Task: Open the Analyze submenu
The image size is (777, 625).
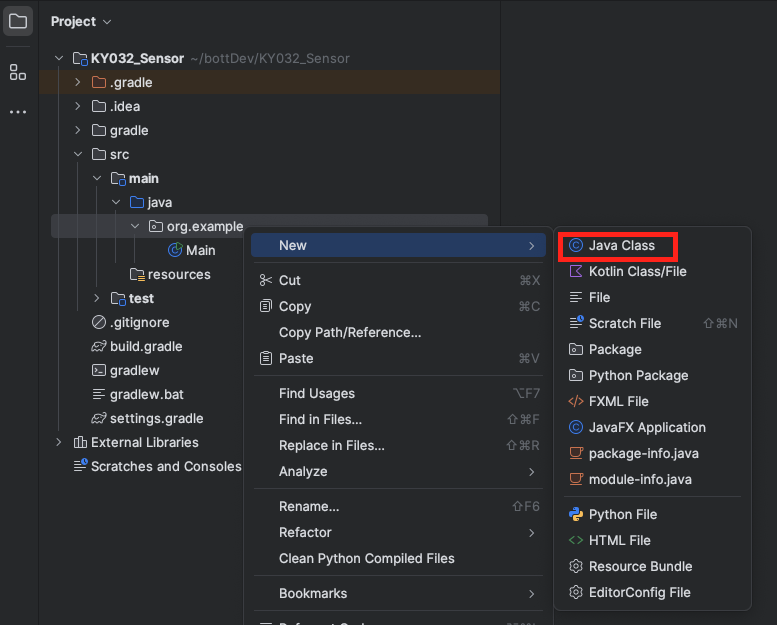Action: (398, 471)
